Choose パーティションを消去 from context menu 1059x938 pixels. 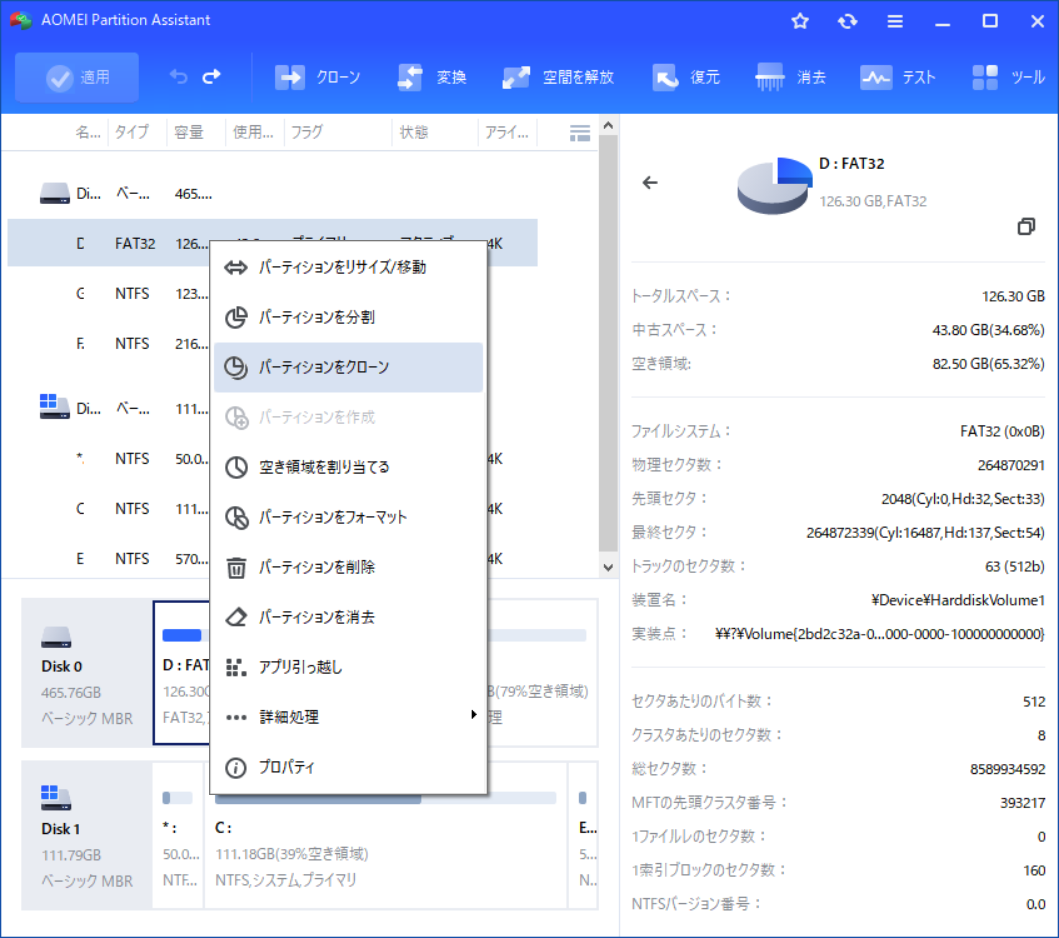348,617
